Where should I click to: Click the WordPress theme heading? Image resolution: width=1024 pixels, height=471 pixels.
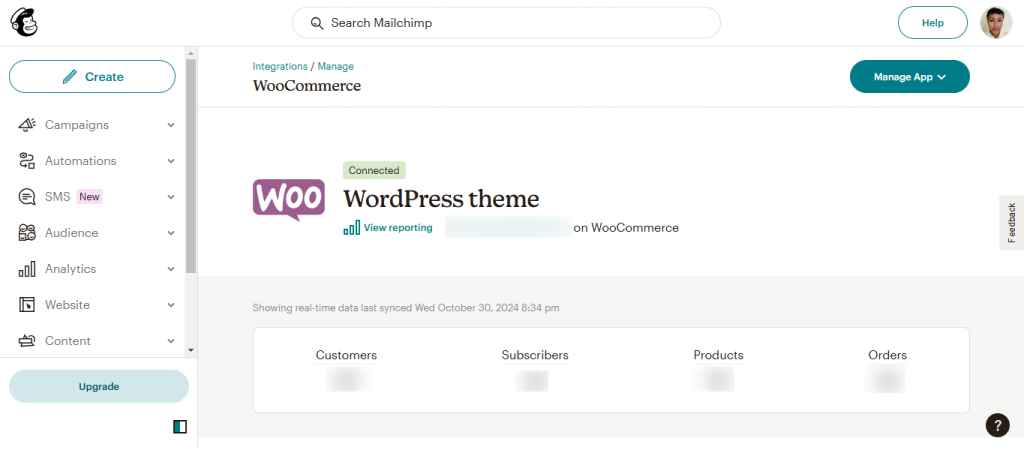(x=441, y=199)
